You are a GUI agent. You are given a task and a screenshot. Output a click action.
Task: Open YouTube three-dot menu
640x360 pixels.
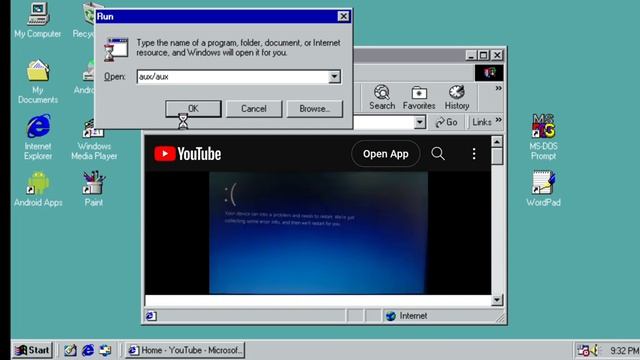click(x=473, y=153)
